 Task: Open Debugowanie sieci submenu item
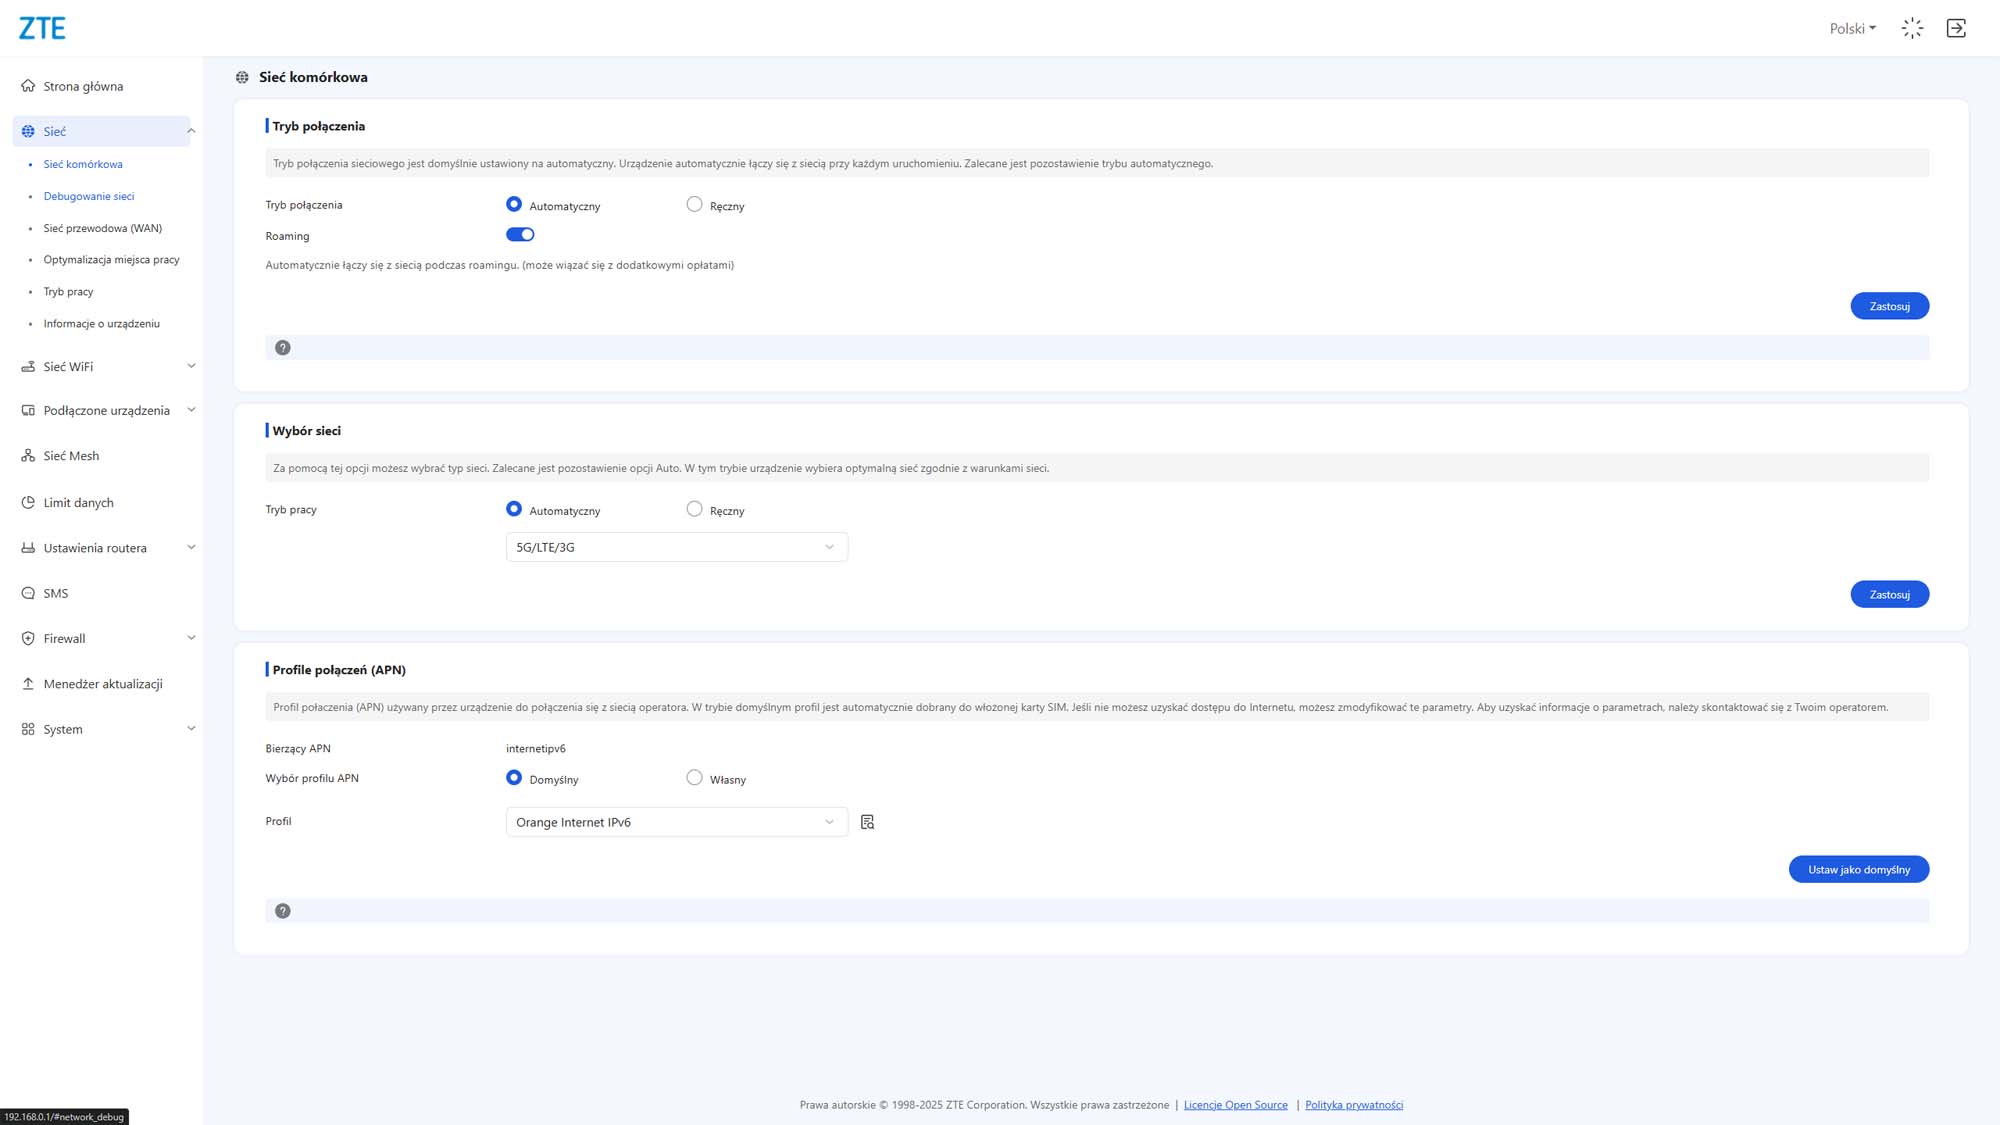click(x=89, y=196)
